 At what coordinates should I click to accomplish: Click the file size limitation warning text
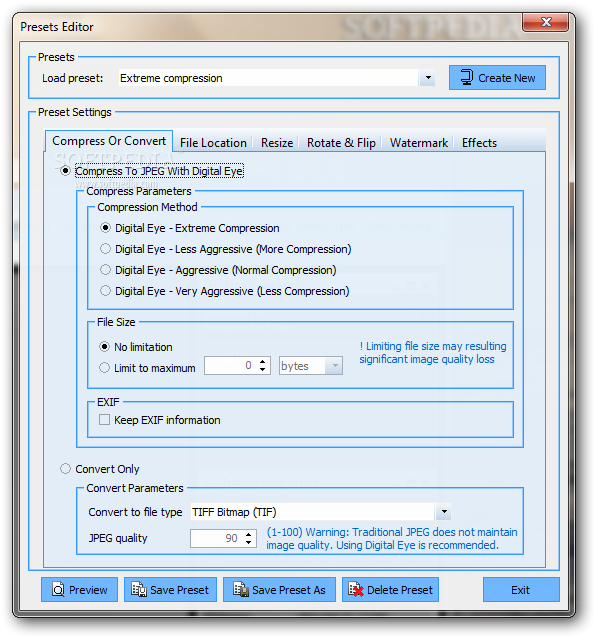pyautogui.click(x=432, y=352)
